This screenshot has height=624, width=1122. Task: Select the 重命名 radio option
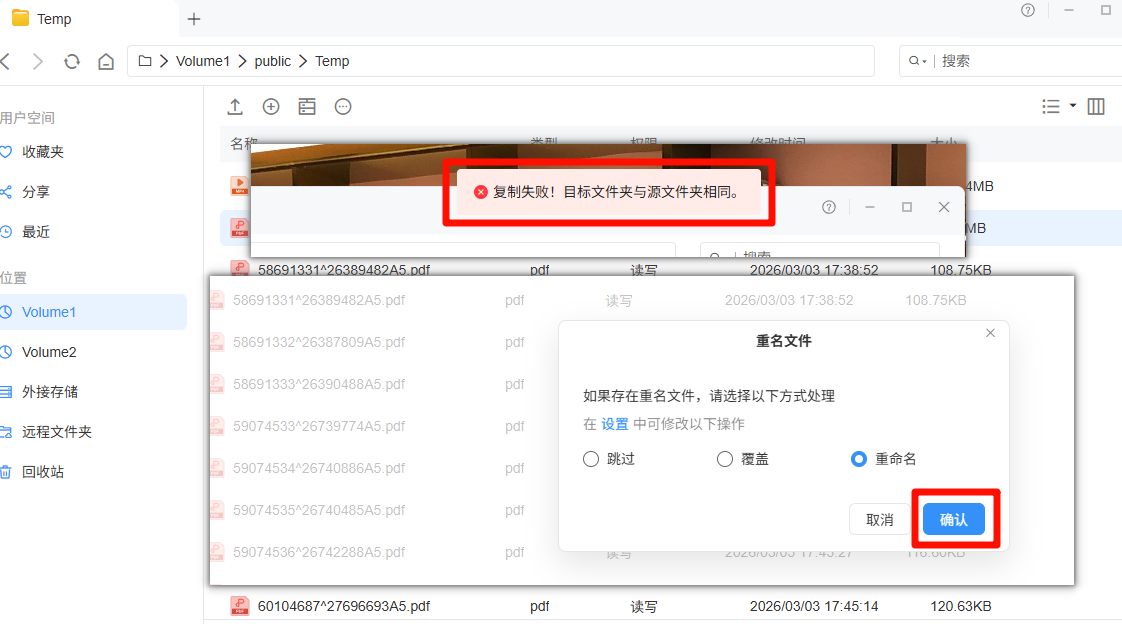coord(859,459)
